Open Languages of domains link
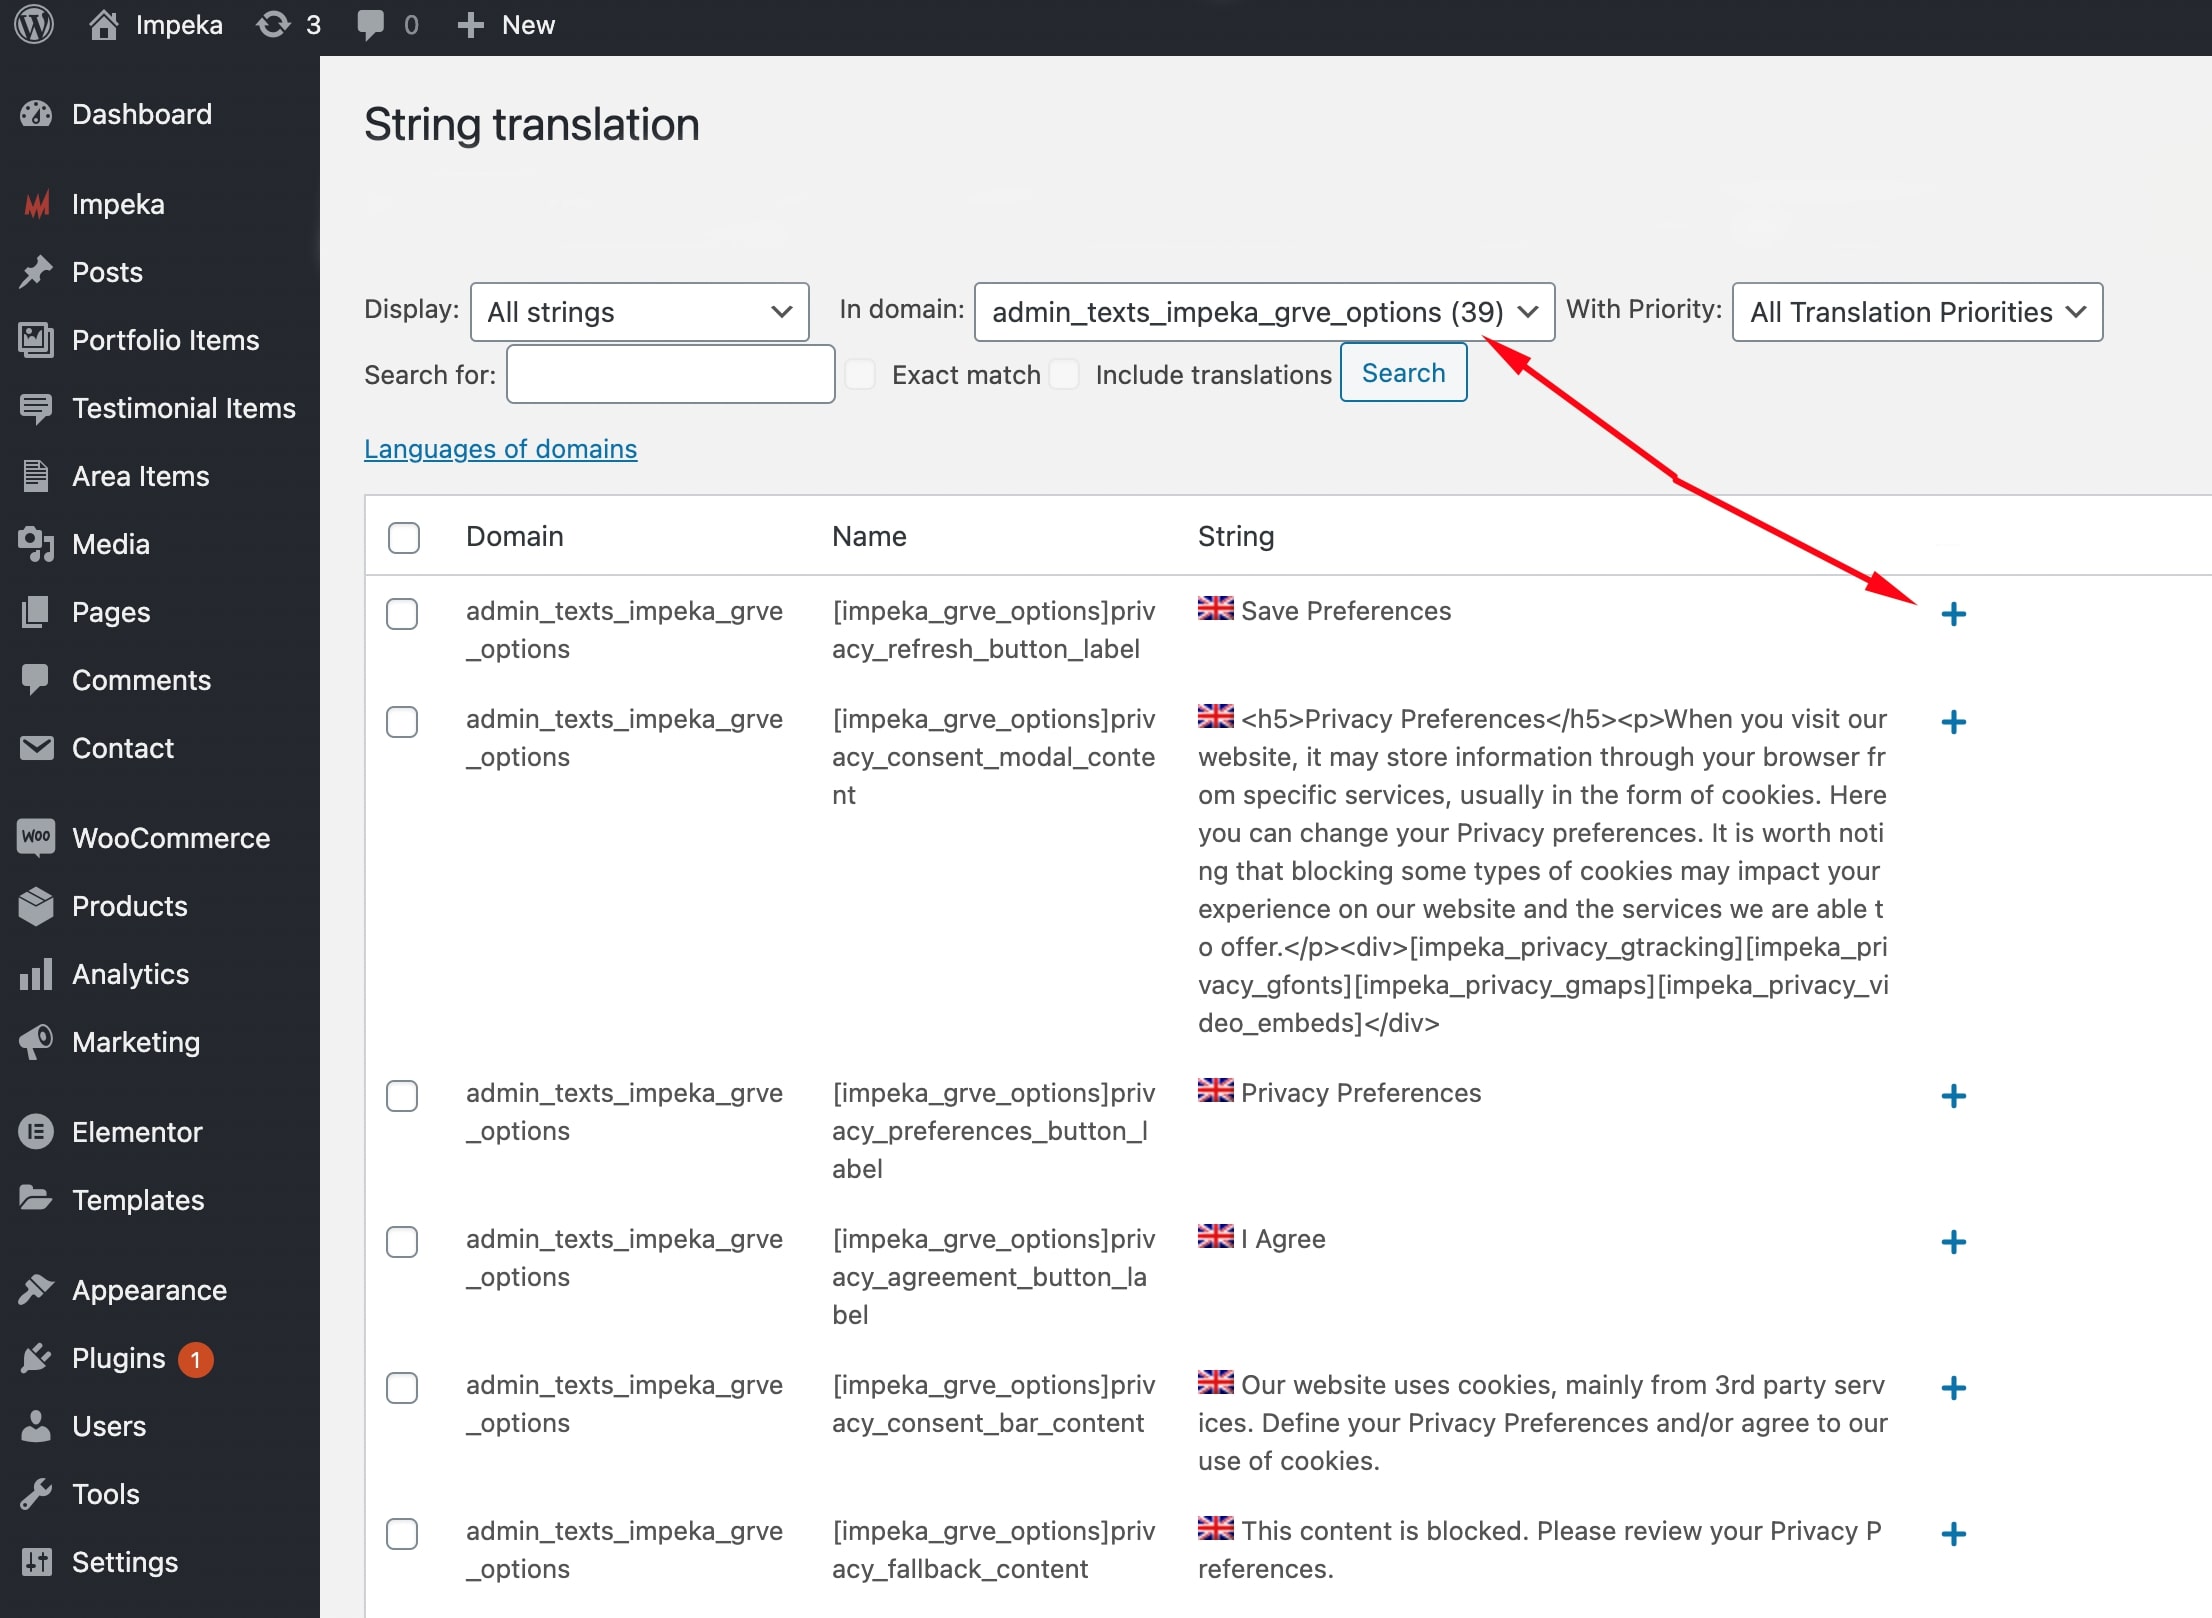The image size is (2212, 1618). (x=500, y=449)
